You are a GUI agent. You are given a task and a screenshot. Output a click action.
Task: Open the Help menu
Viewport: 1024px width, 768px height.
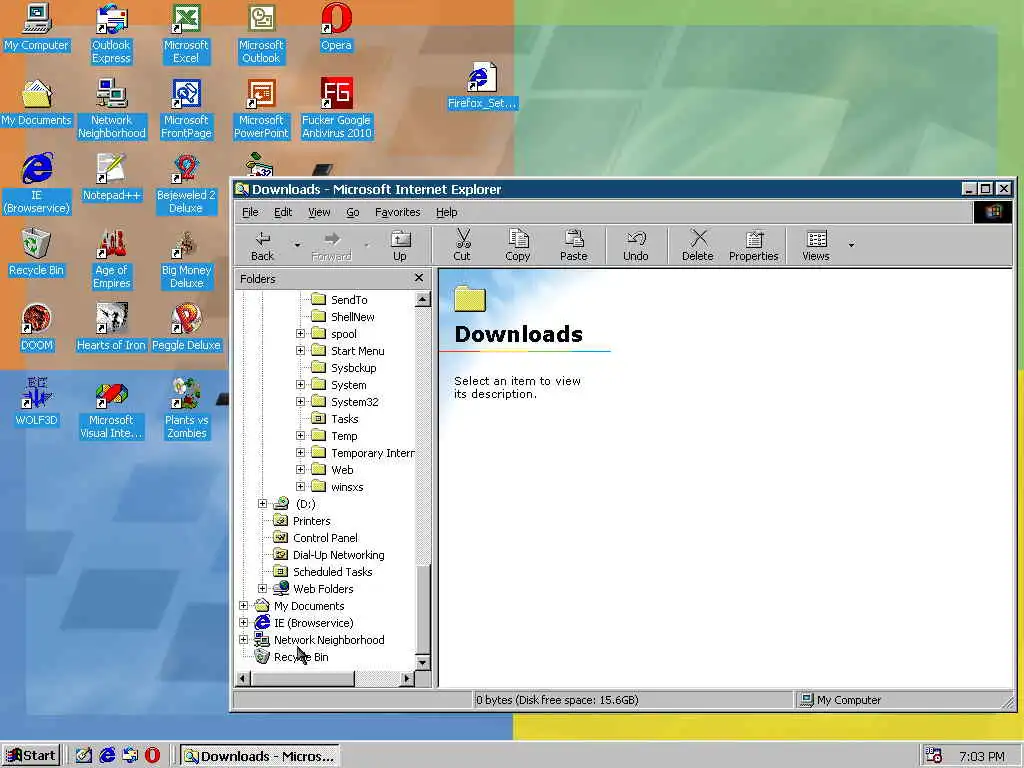tap(447, 212)
